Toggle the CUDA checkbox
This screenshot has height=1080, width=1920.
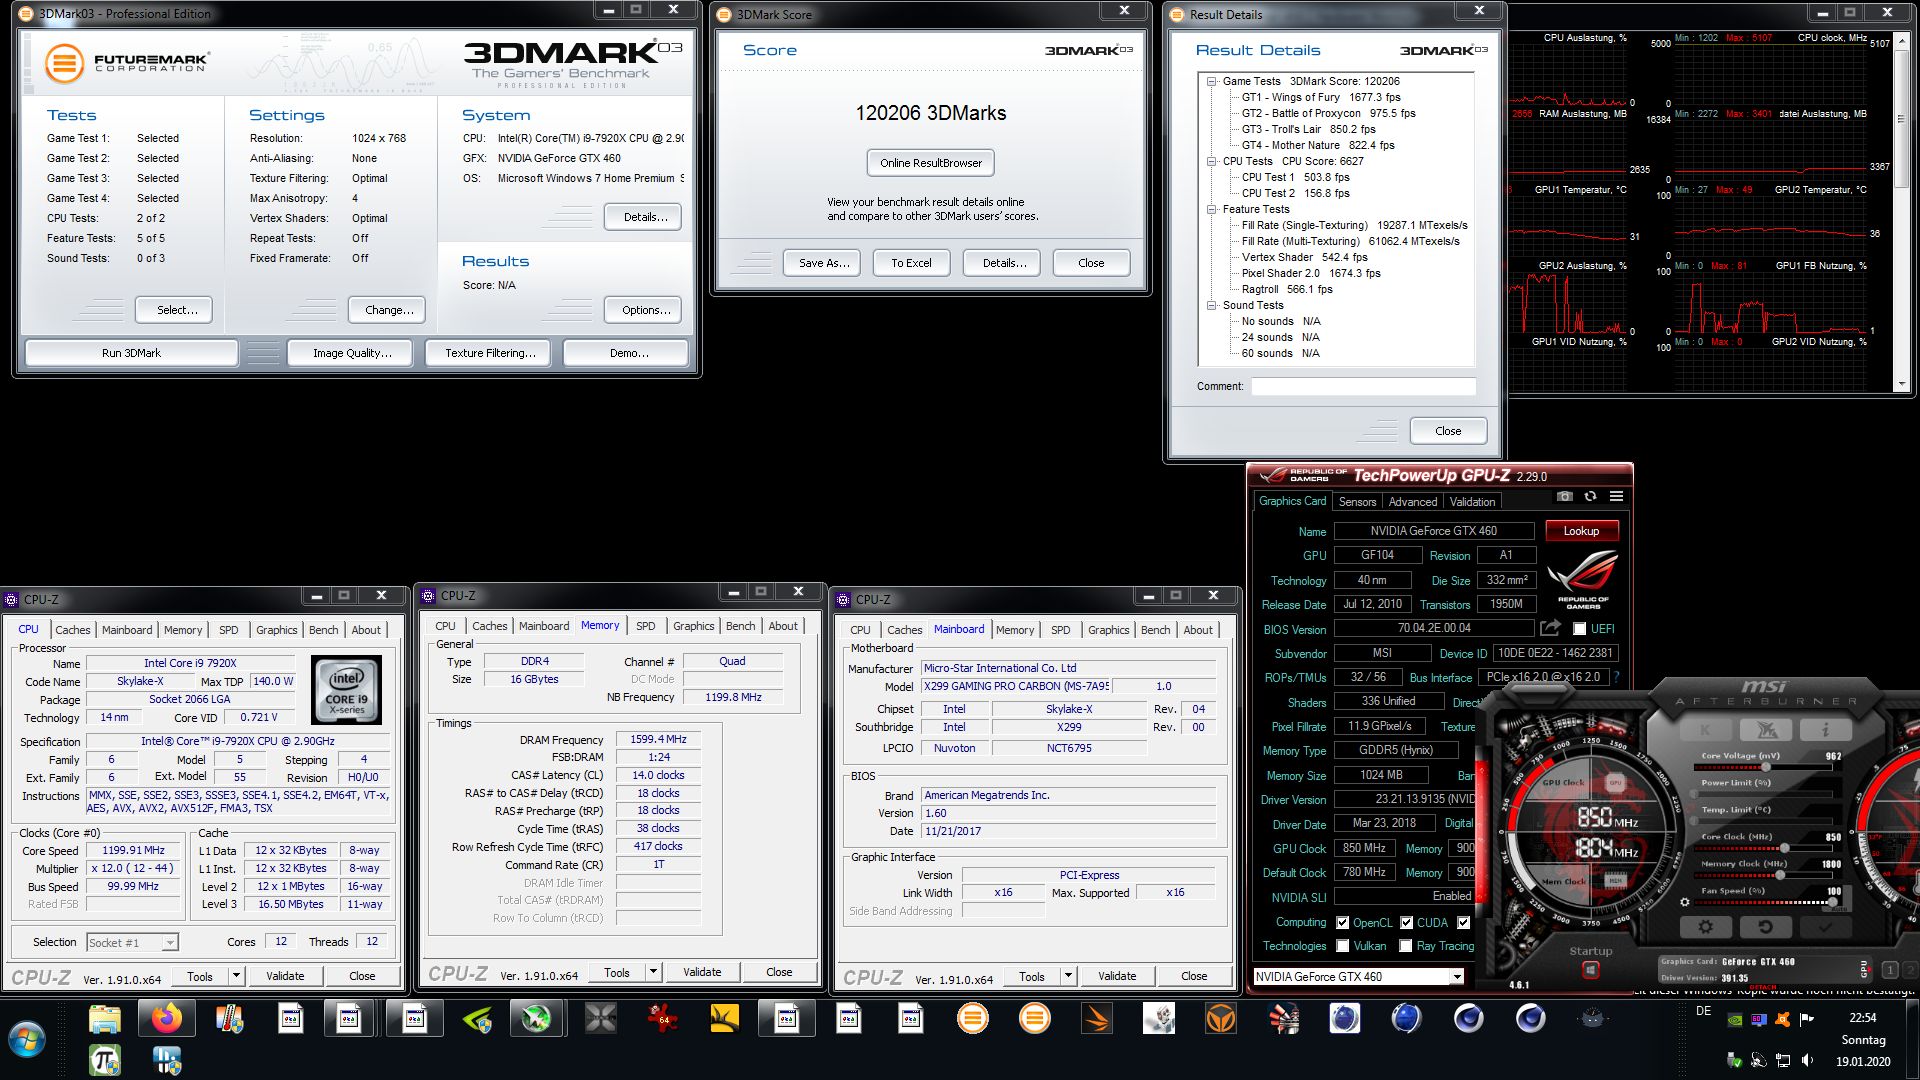1406,923
